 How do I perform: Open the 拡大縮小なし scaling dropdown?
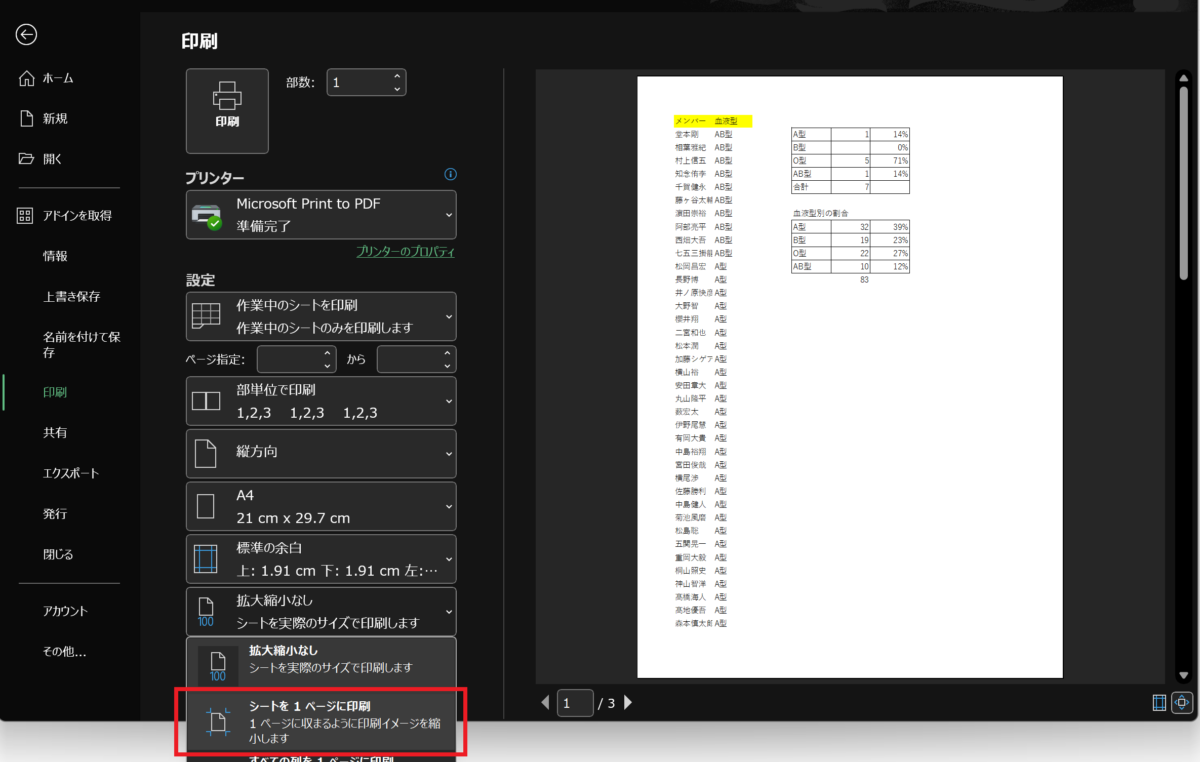click(320, 610)
